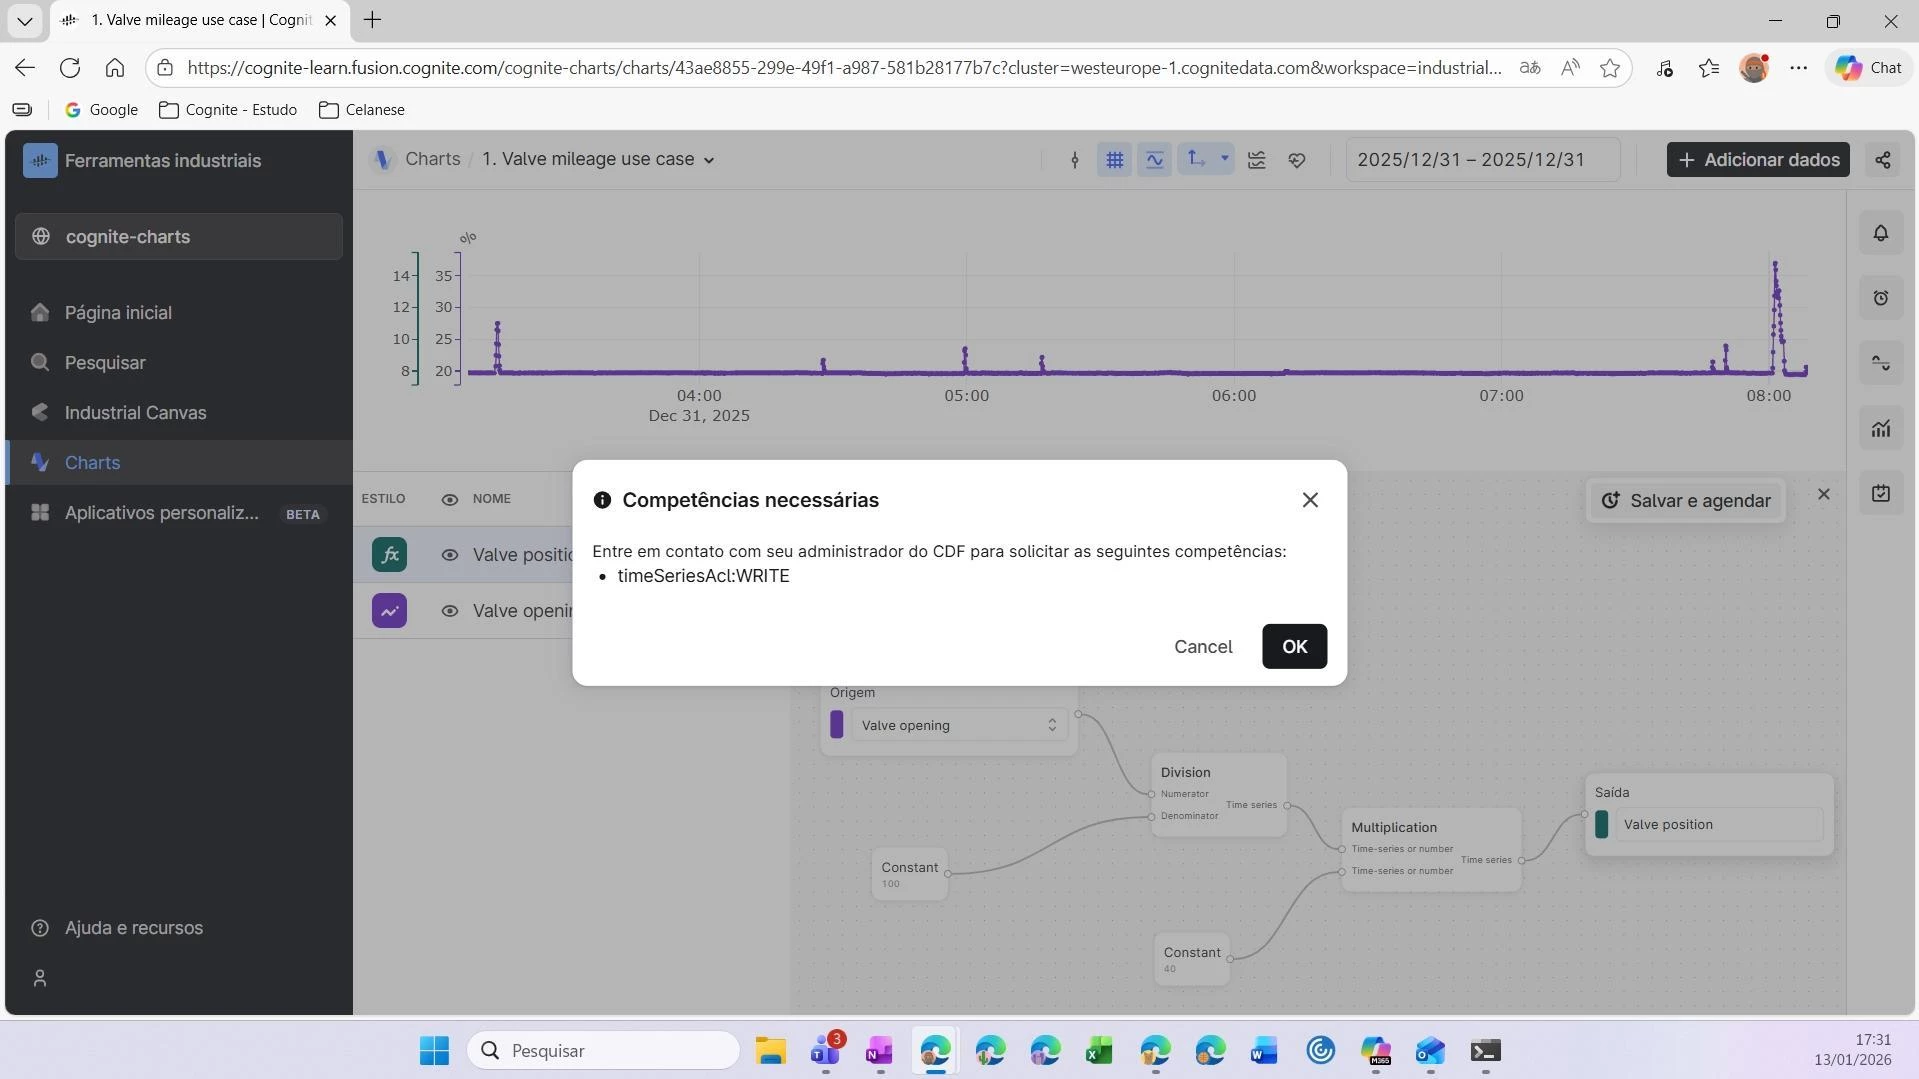Expand the y-axis options dropdown arrow
1919x1079 pixels.
click(x=1224, y=158)
